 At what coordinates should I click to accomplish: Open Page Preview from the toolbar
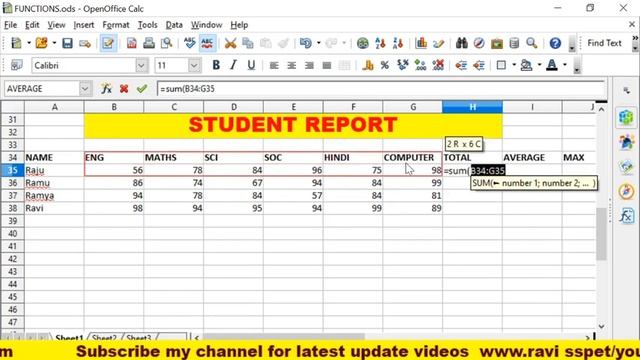167,43
